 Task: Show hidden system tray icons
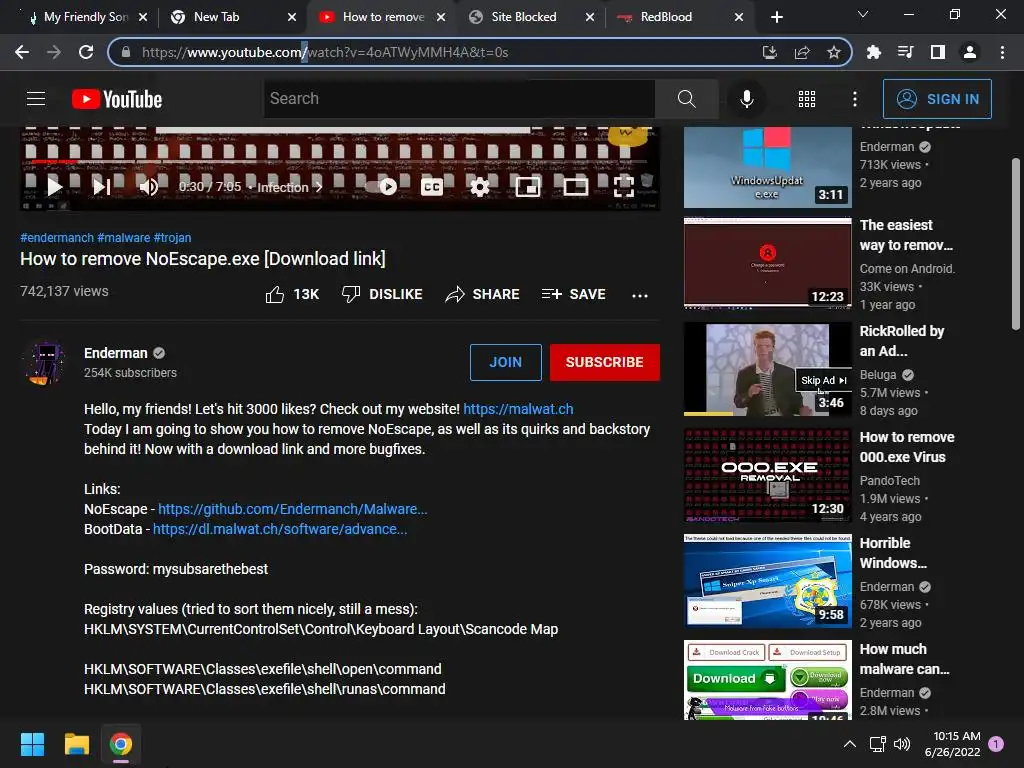[x=850, y=744]
